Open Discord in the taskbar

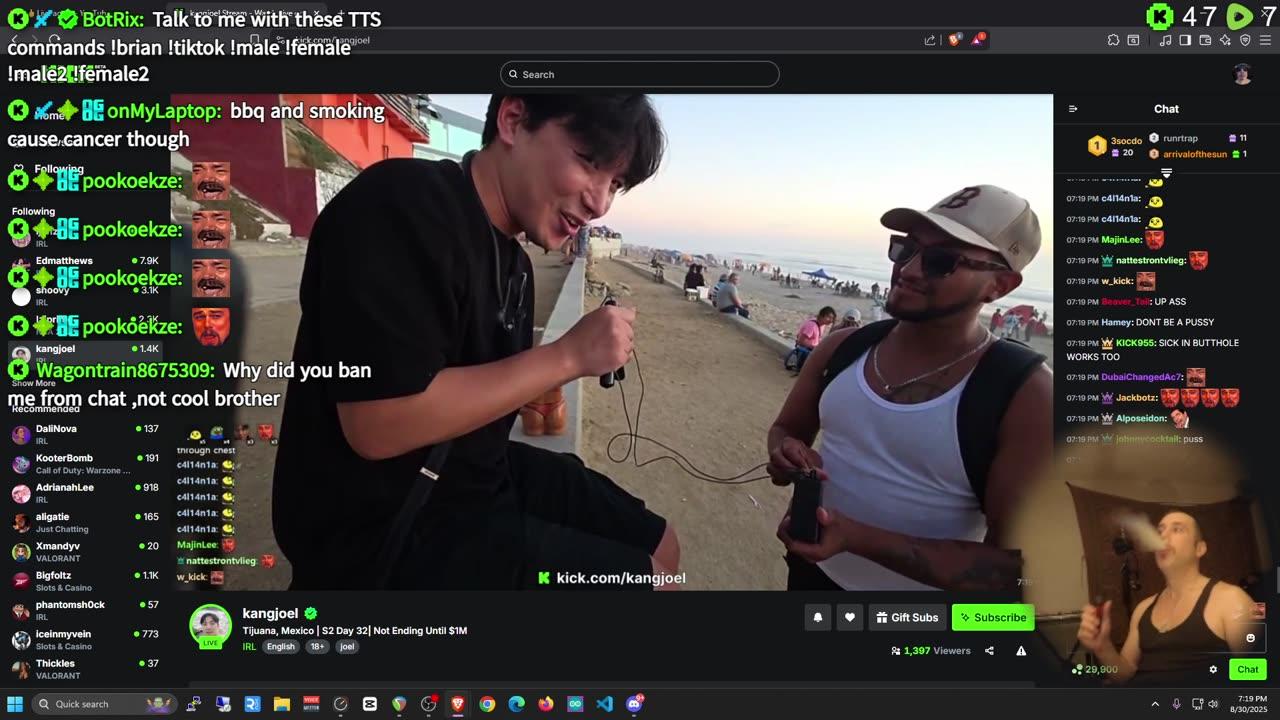tap(634, 704)
